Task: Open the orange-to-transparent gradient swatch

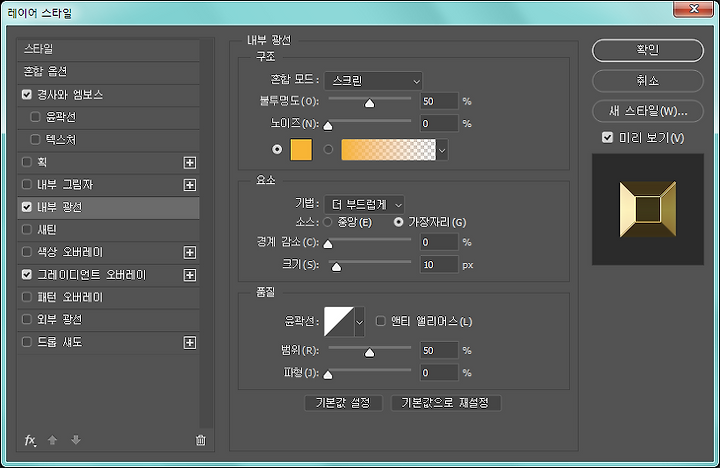Action: (x=388, y=150)
